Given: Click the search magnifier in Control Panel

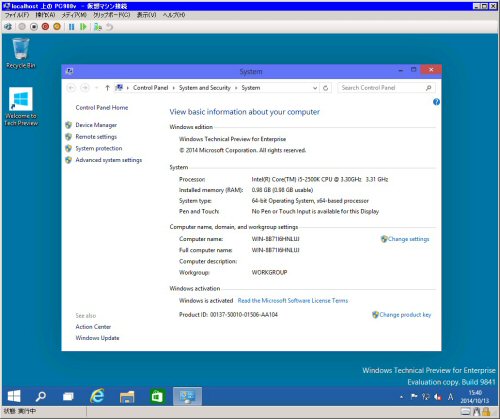Looking at the screenshot, I should (x=429, y=88).
